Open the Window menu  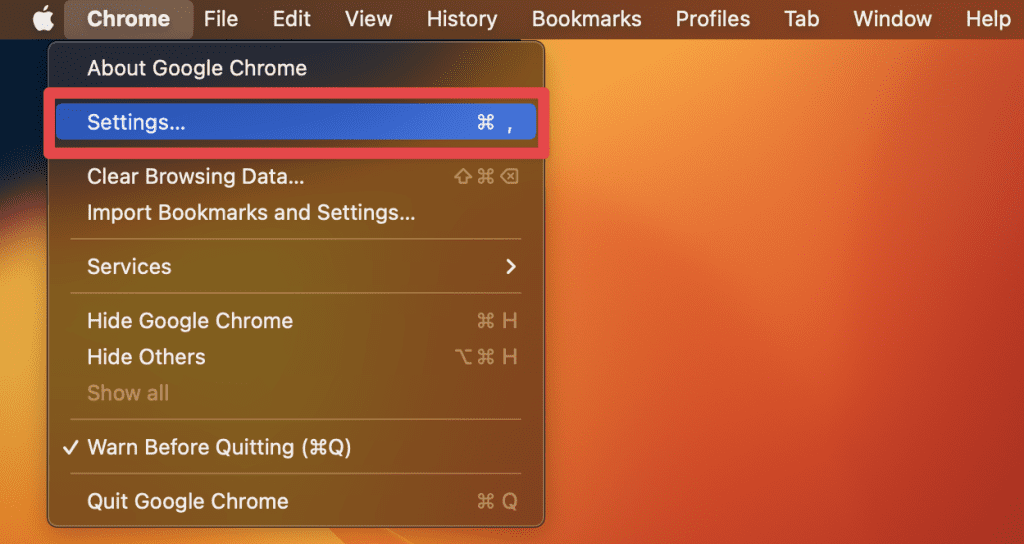click(x=892, y=19)
